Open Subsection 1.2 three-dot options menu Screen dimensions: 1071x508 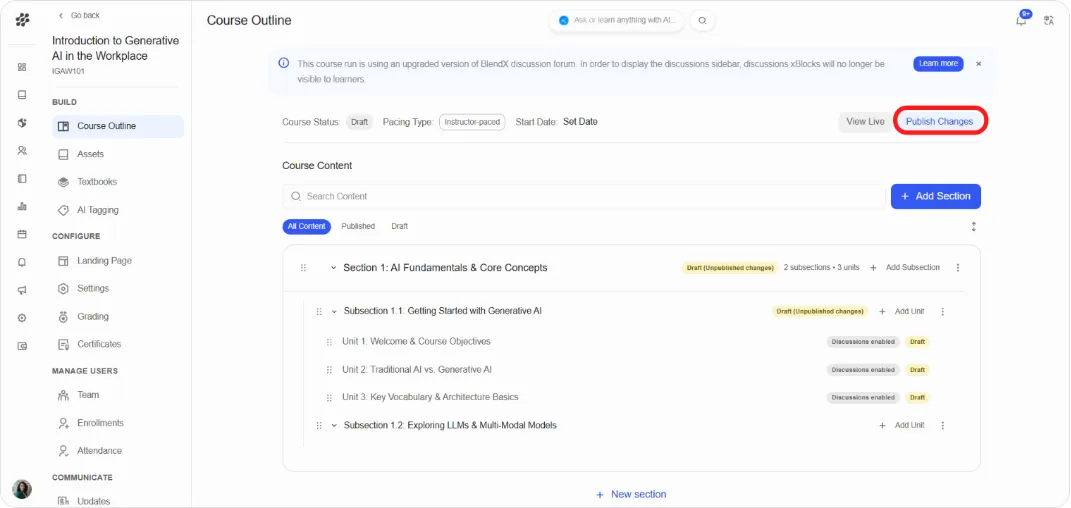pos(943,425)
